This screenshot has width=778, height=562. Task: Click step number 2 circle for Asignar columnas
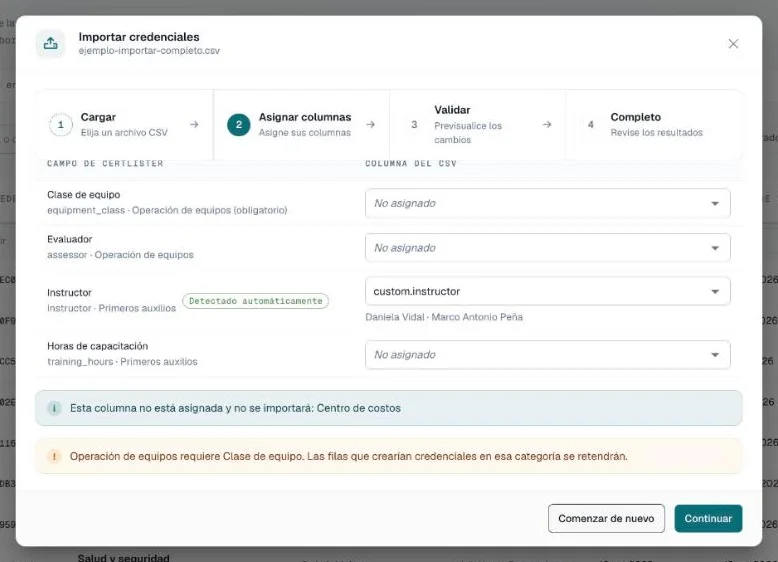tap(239, 125)
